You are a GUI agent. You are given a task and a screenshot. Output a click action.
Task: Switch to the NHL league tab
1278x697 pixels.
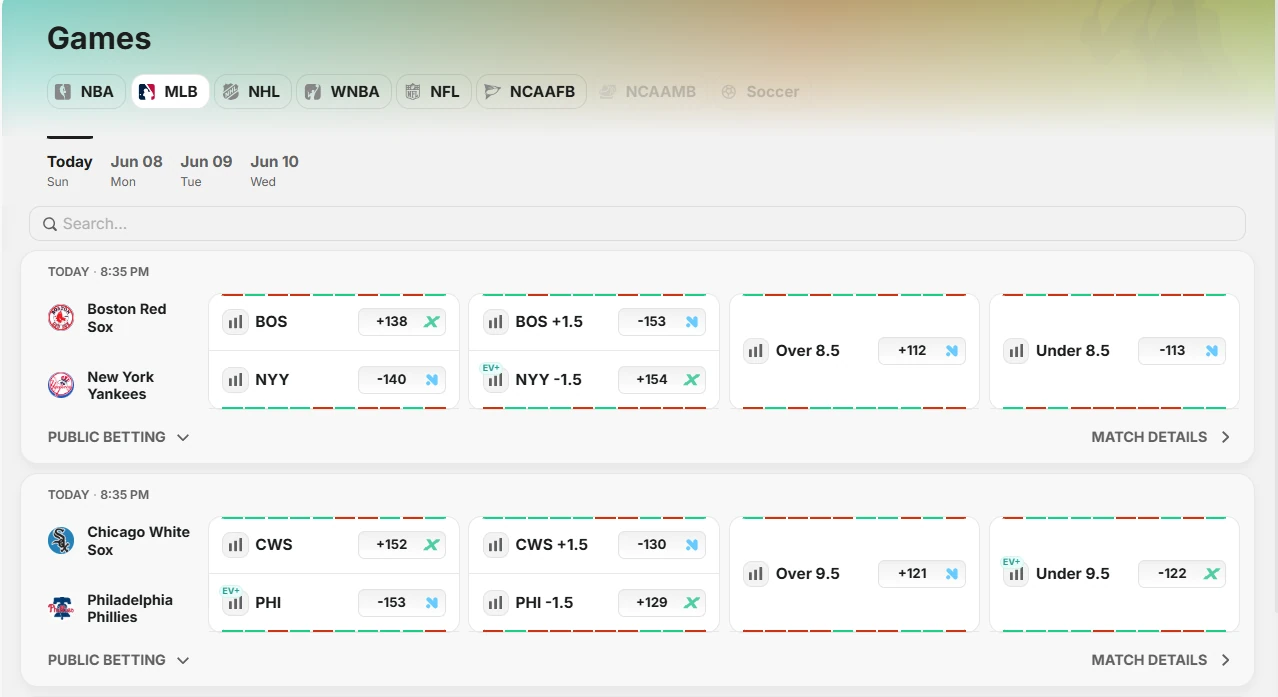252,92
